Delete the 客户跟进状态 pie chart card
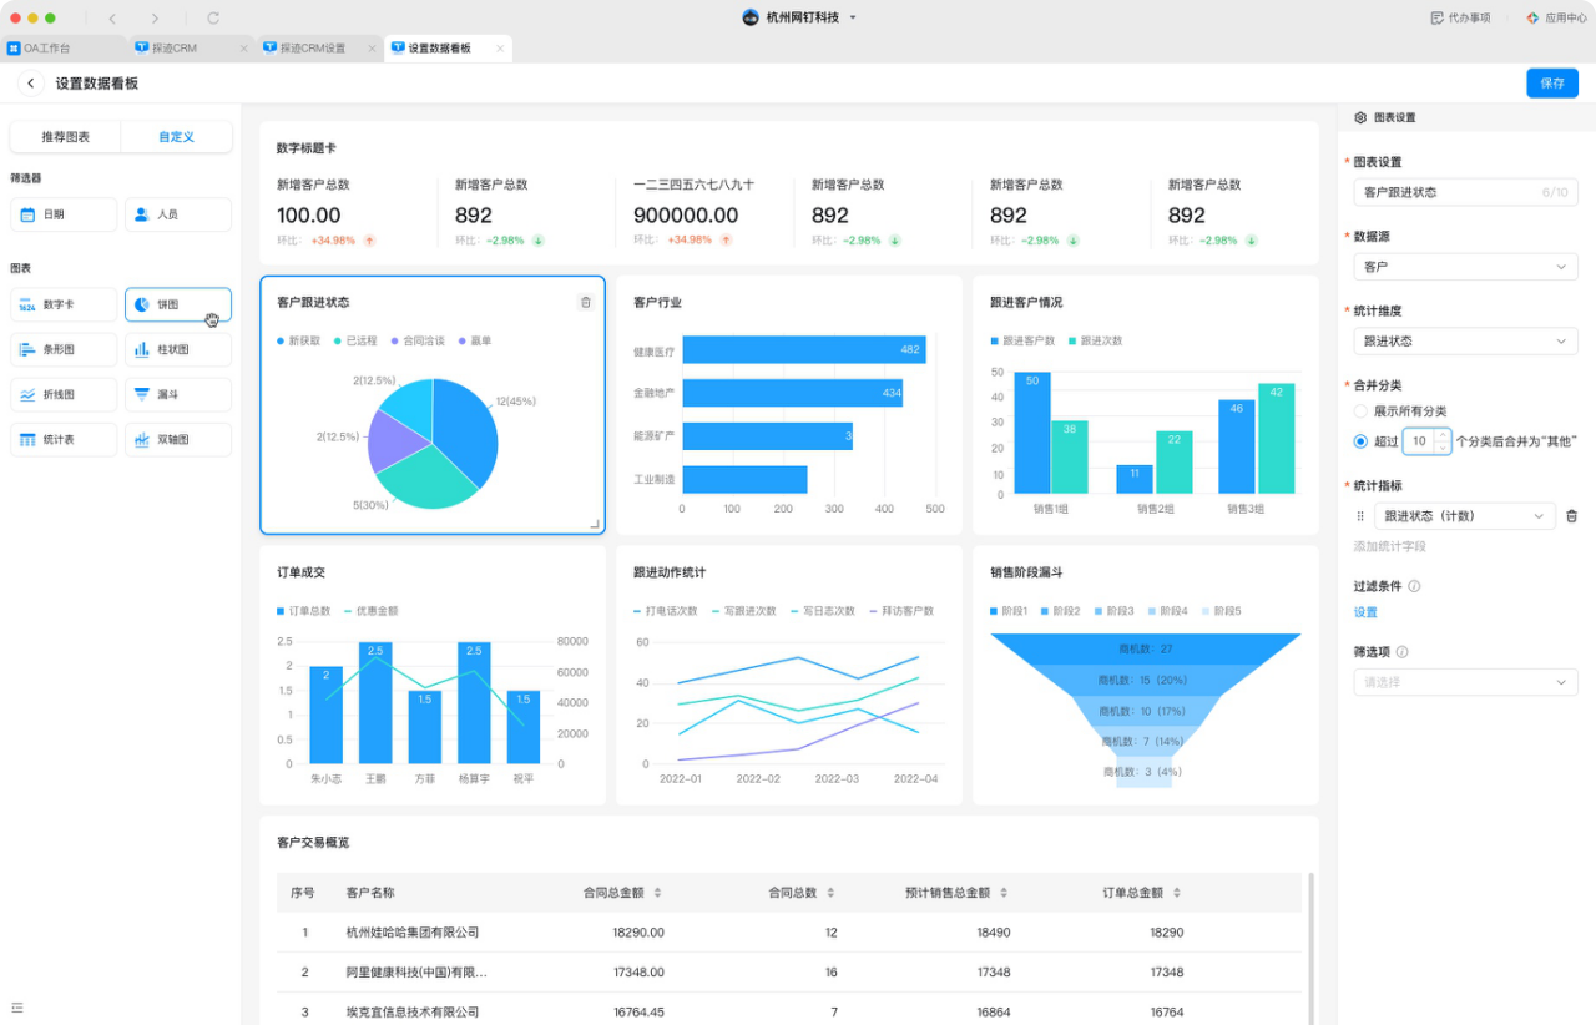This screenshot has height=1026, width=1596. tap(586, 302)
